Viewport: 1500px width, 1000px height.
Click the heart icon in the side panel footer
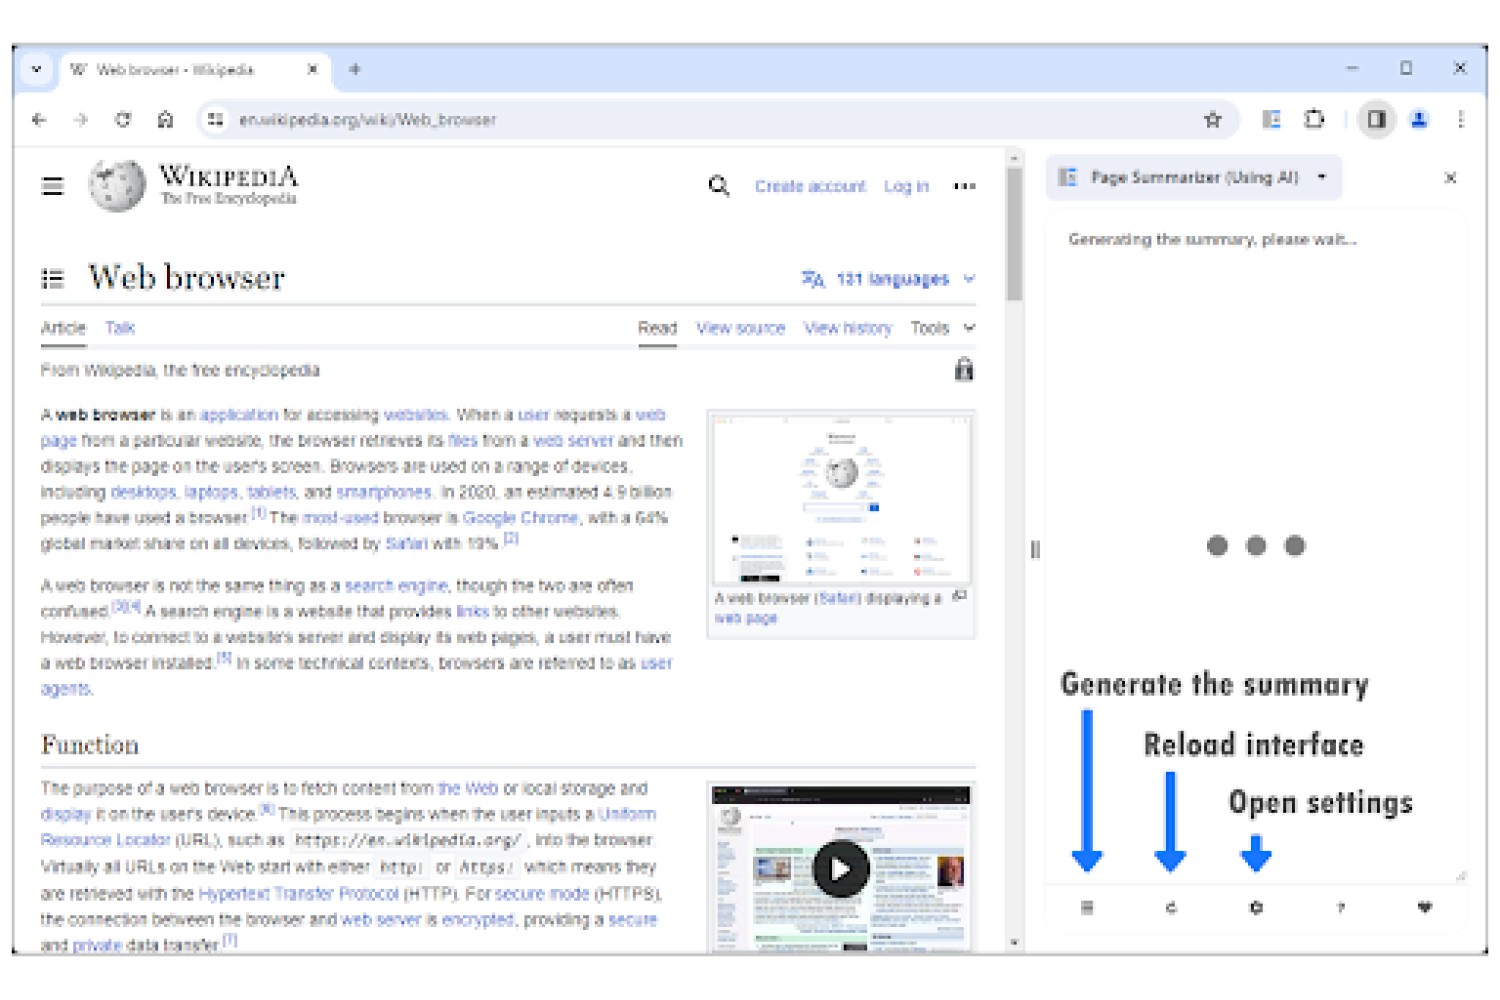click(1425, 907)
